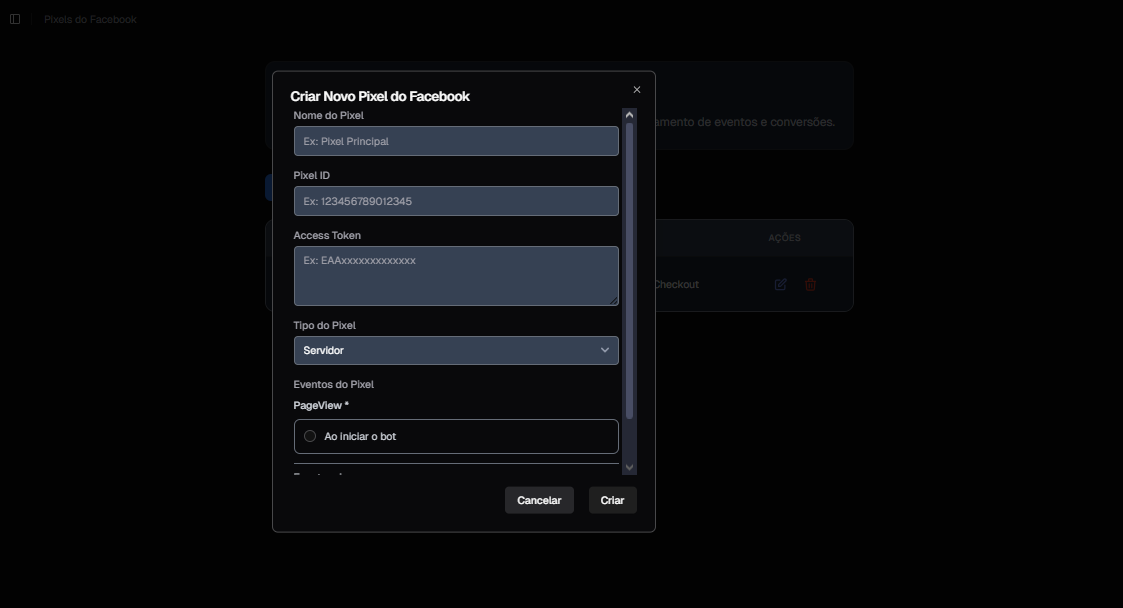Toggle the sidebar panel icon

[15, 19]
